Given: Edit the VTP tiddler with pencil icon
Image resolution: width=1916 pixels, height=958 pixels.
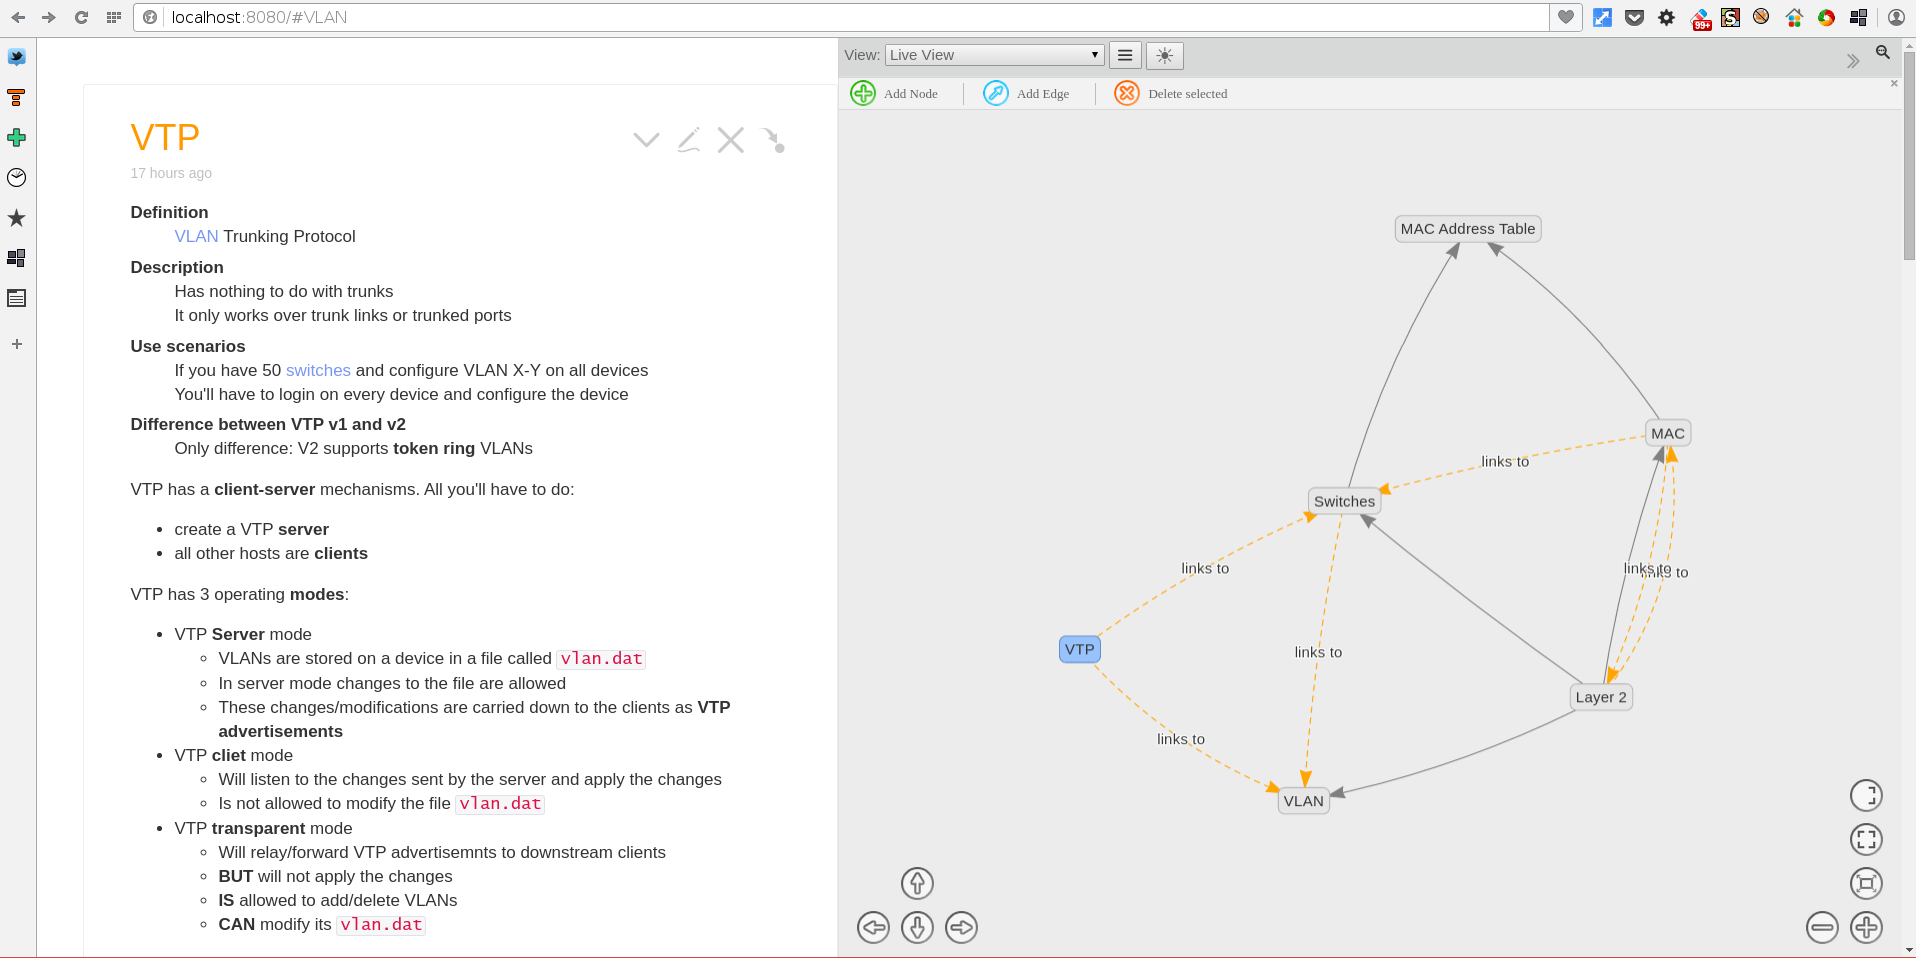Looking at the screenshot, I should tap(689, 140).
